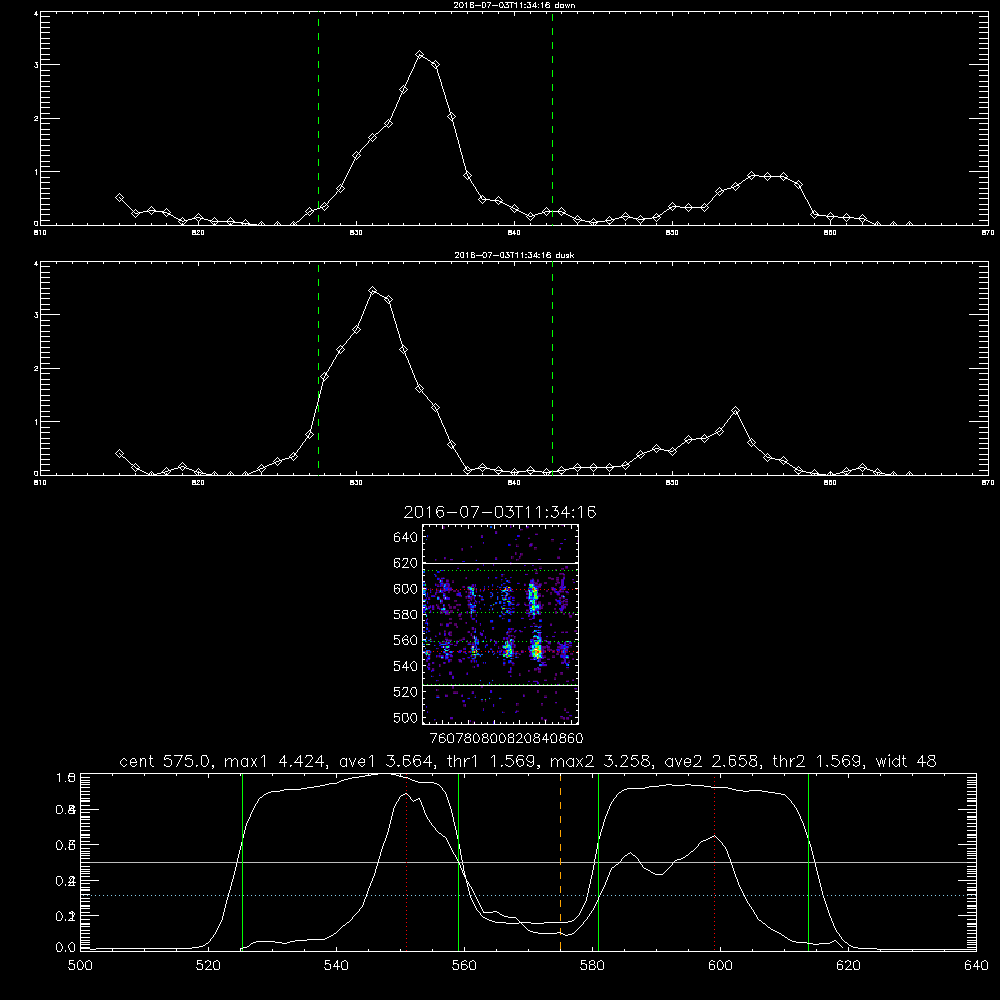This screenshot has width=1000, height=1000.
Task: Click x-axis label '640' of bottom profile plot
Action: pyautogui.click(x=976, y=966)
